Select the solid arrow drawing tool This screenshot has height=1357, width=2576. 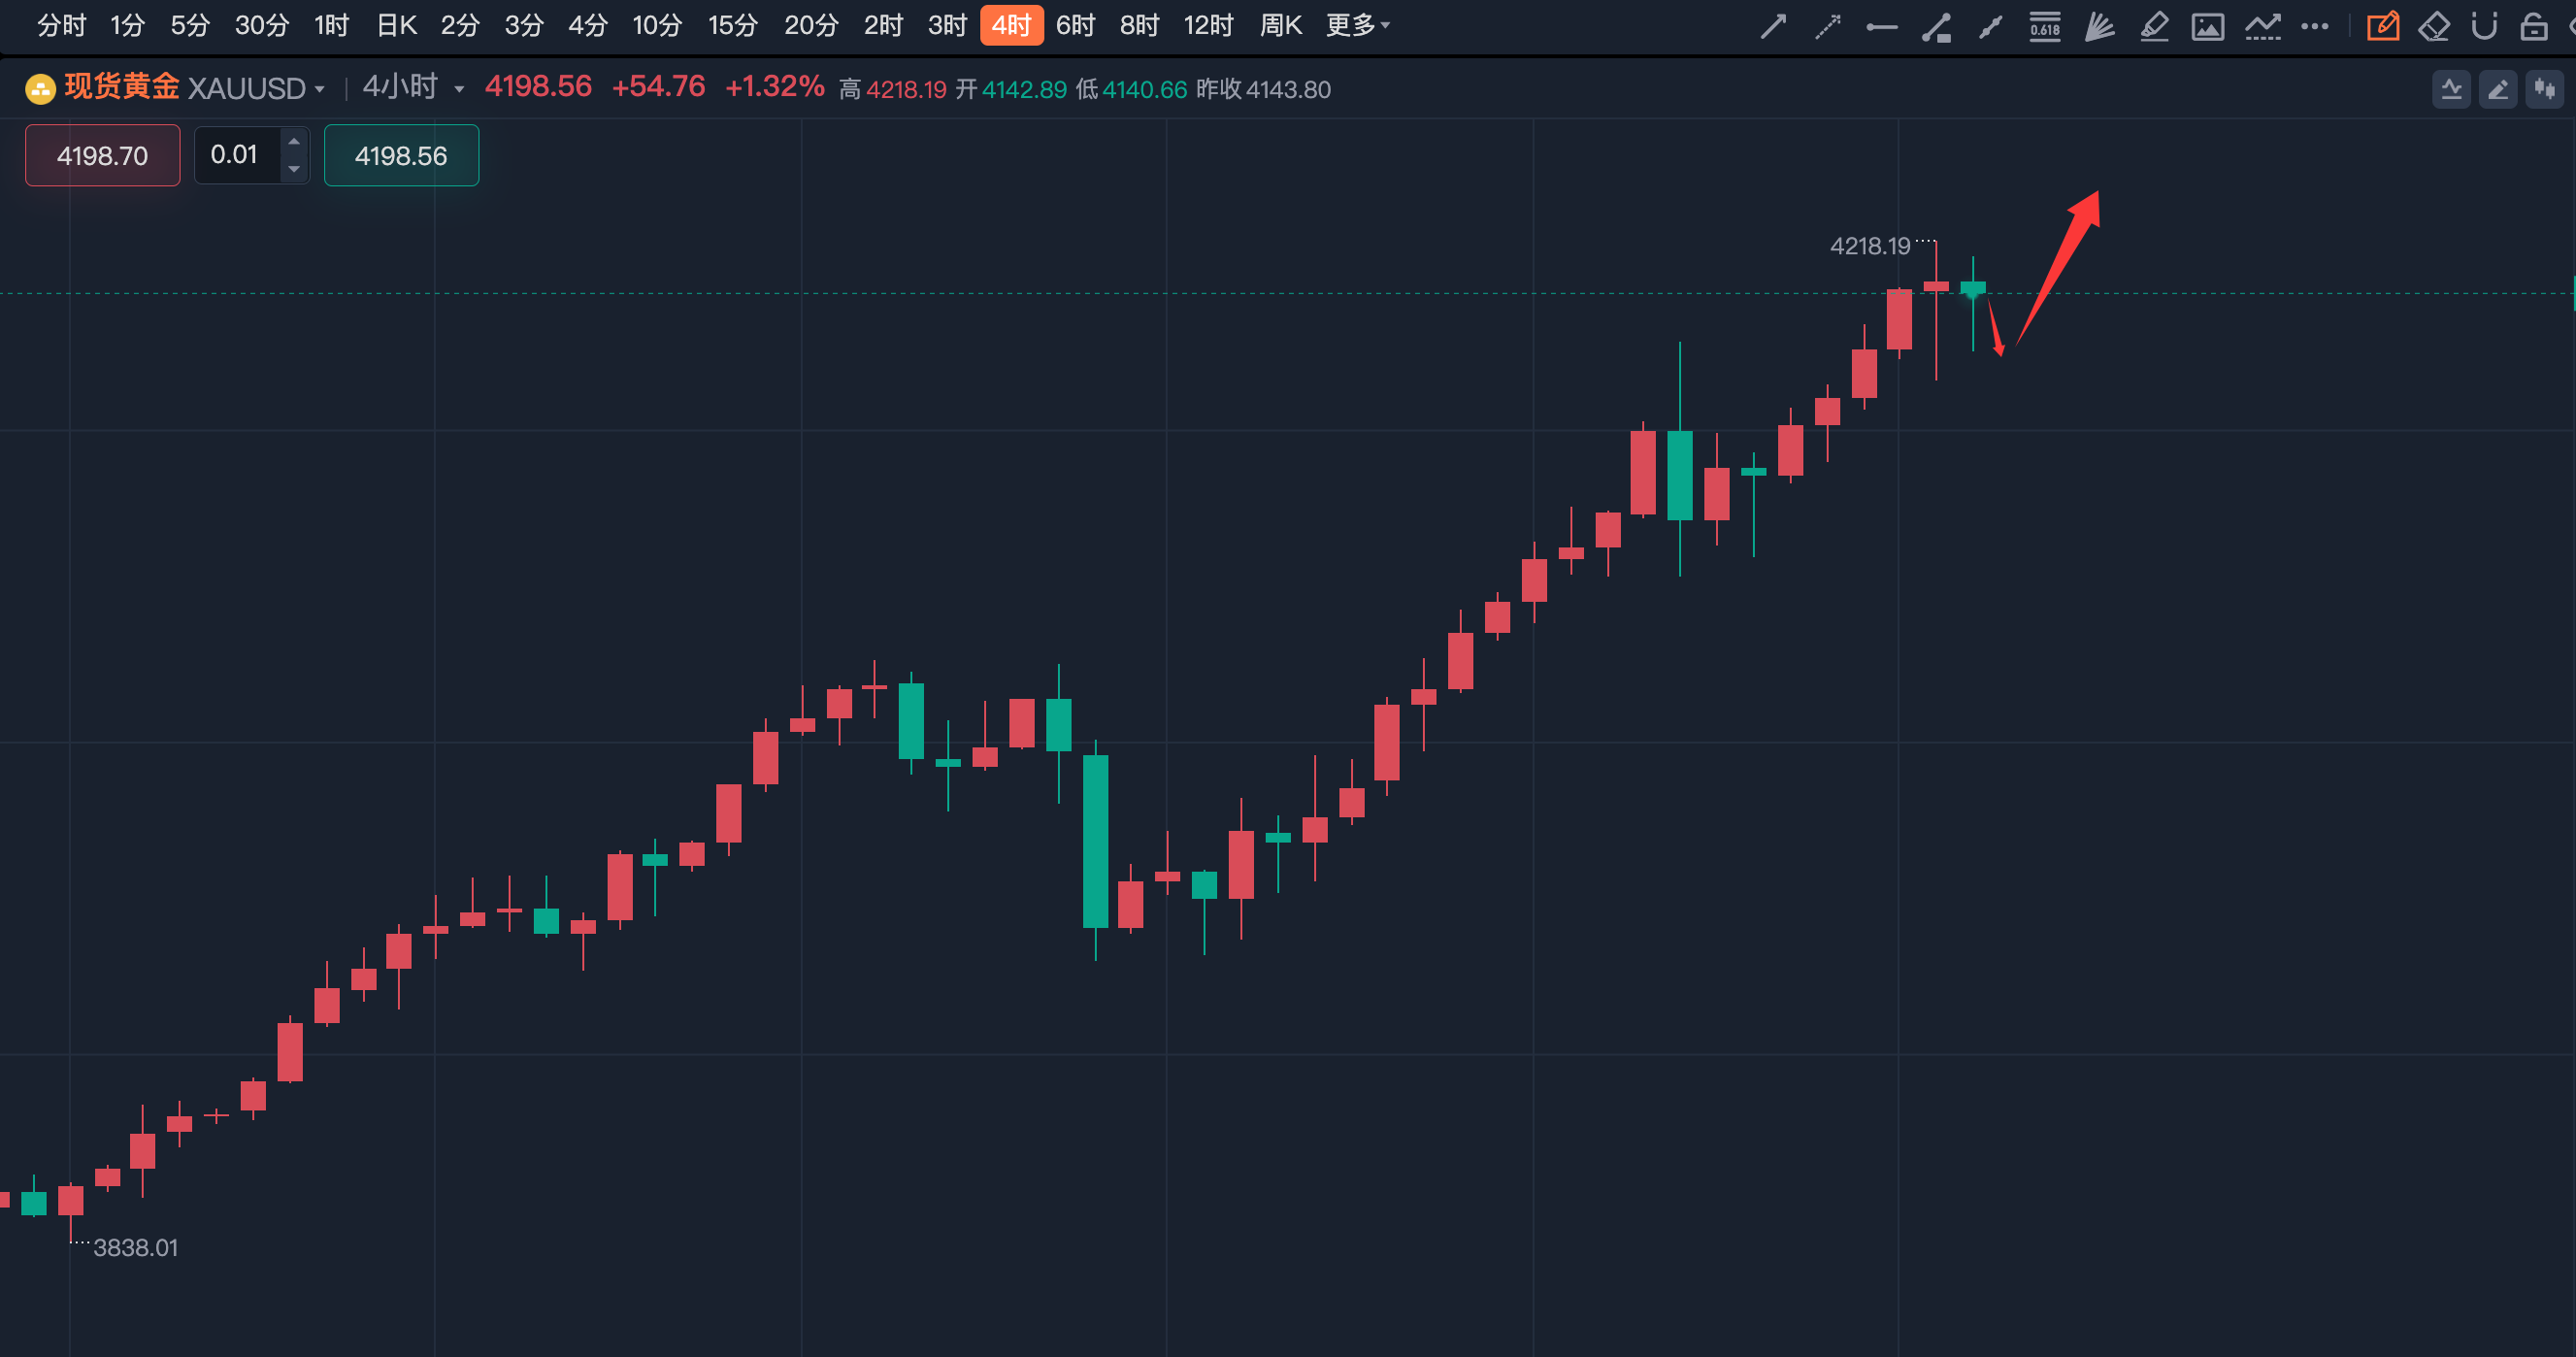[1773, 26]
